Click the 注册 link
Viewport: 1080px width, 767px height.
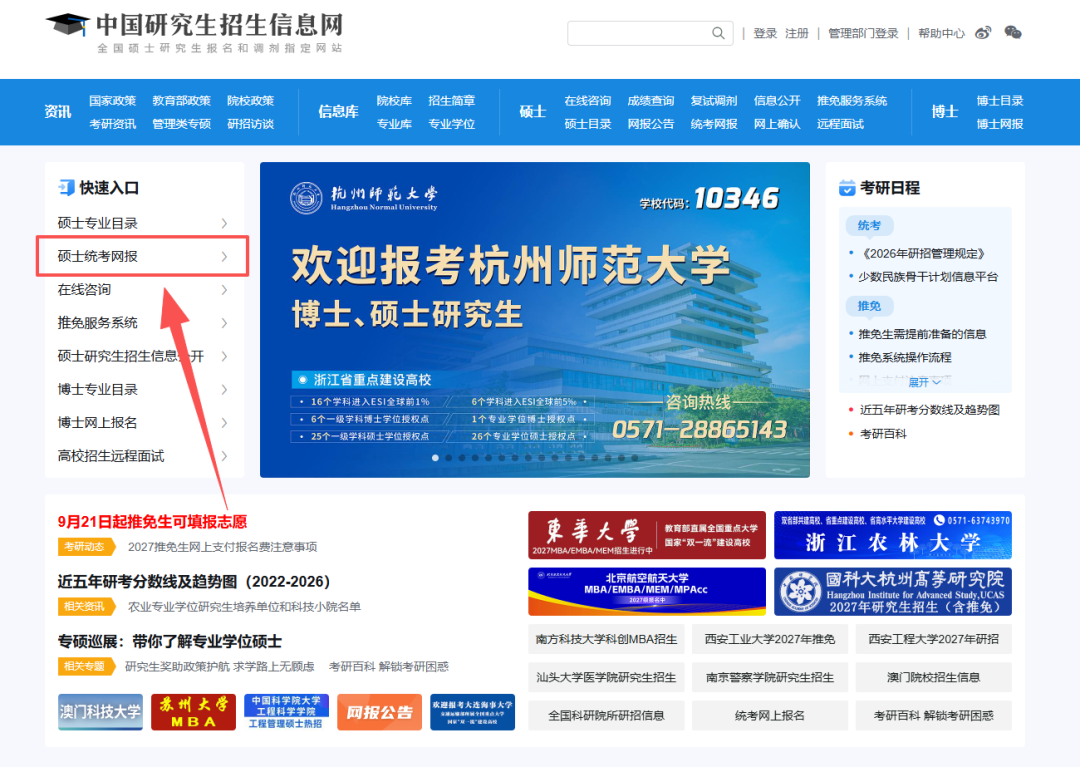(797, 33)
